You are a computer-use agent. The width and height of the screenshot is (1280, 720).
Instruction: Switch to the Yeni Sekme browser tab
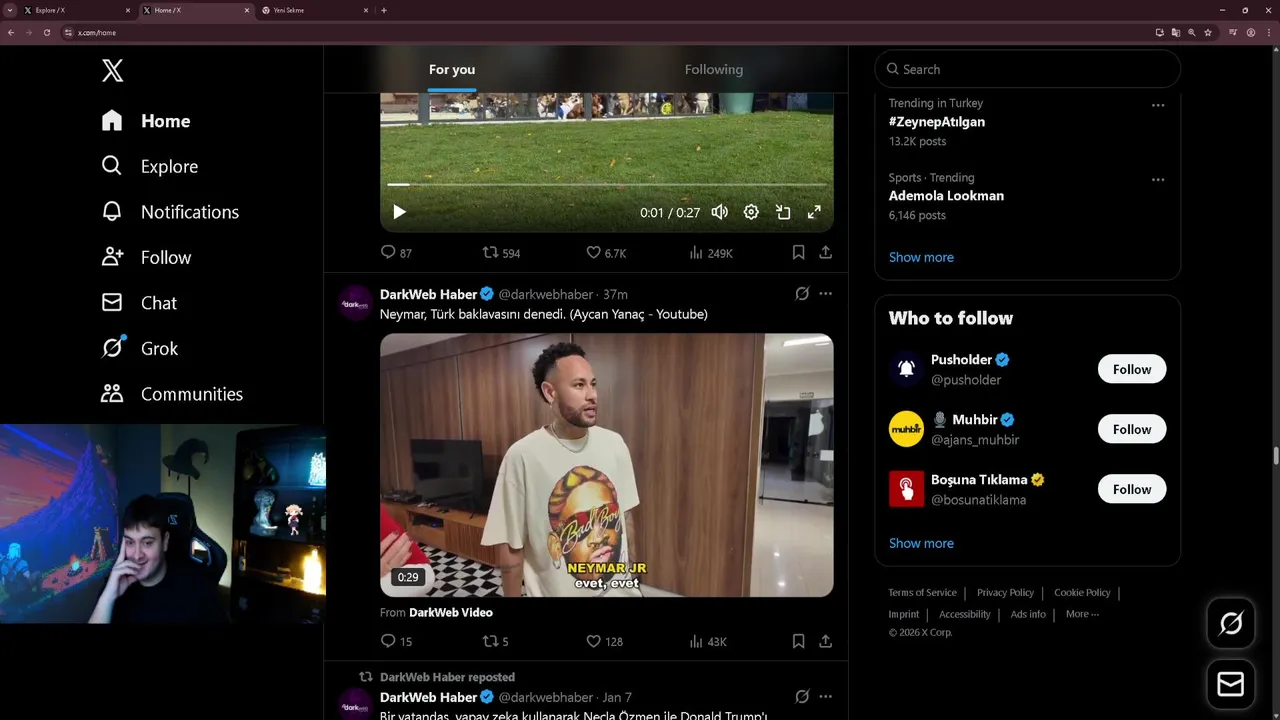(315, 10)
